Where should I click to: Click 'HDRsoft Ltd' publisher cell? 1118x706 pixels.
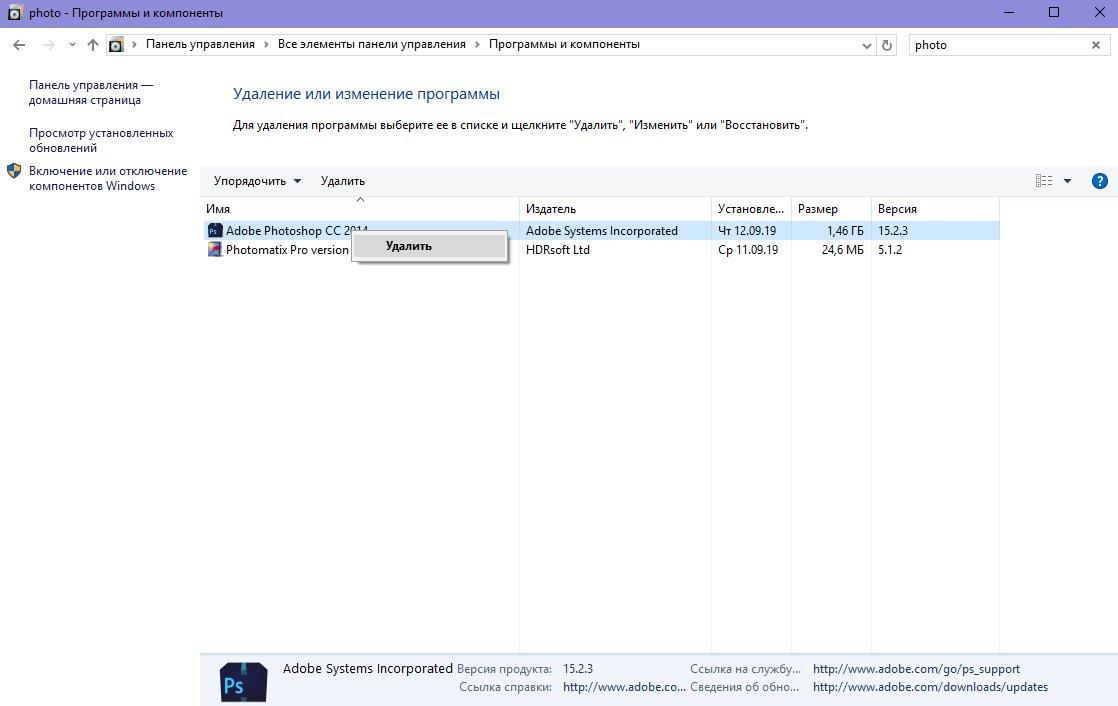tap(558, 250)
